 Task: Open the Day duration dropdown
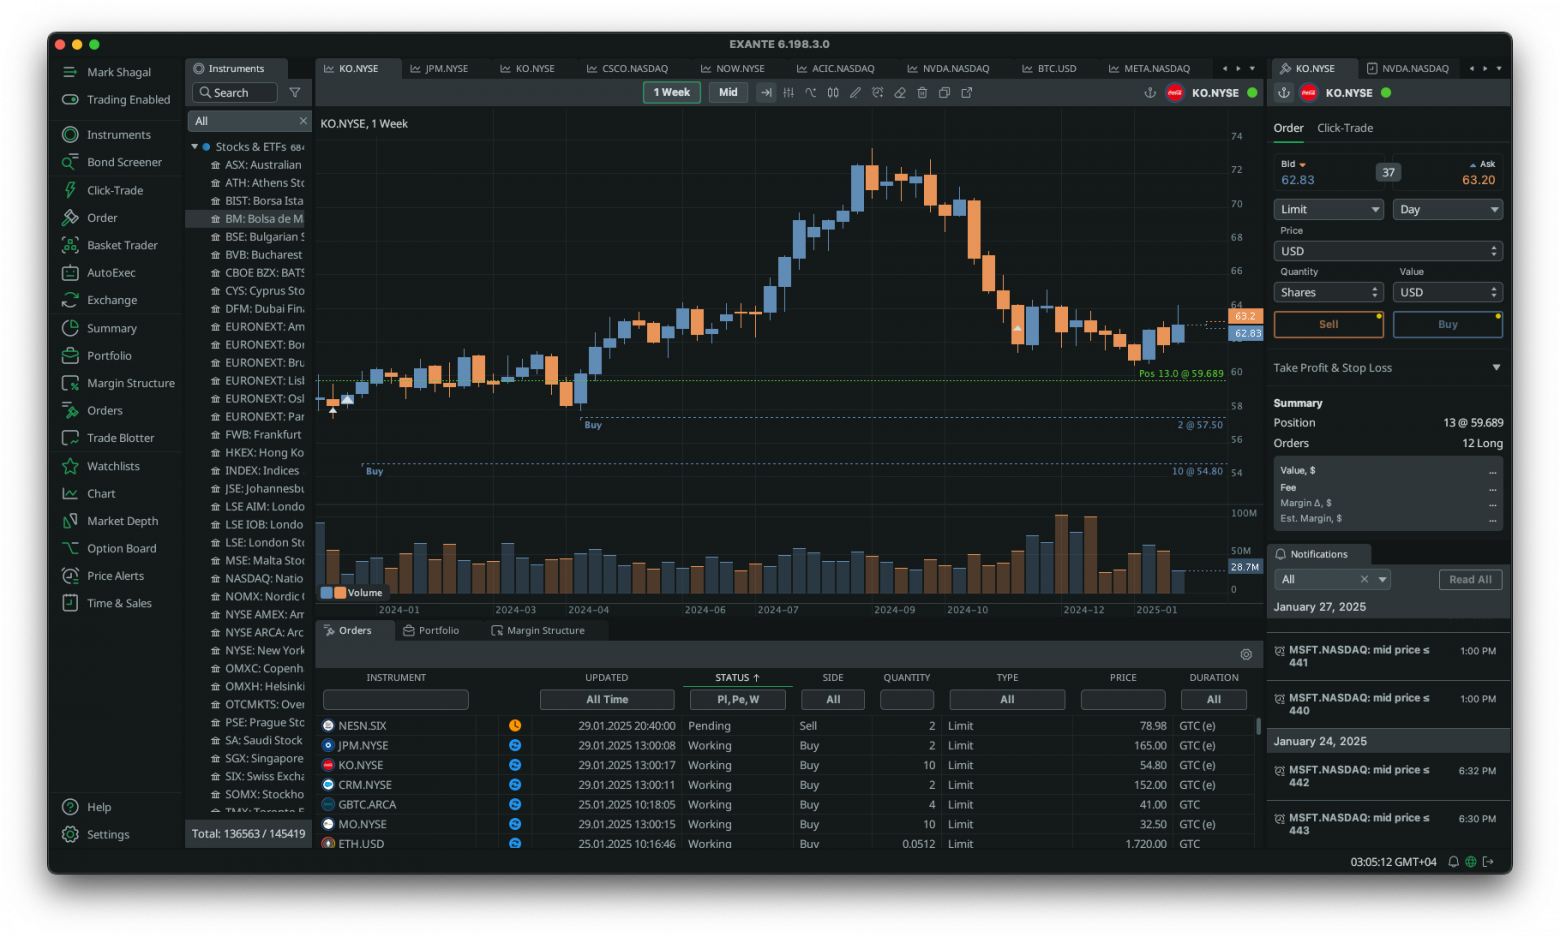[x=1448, y=209]
